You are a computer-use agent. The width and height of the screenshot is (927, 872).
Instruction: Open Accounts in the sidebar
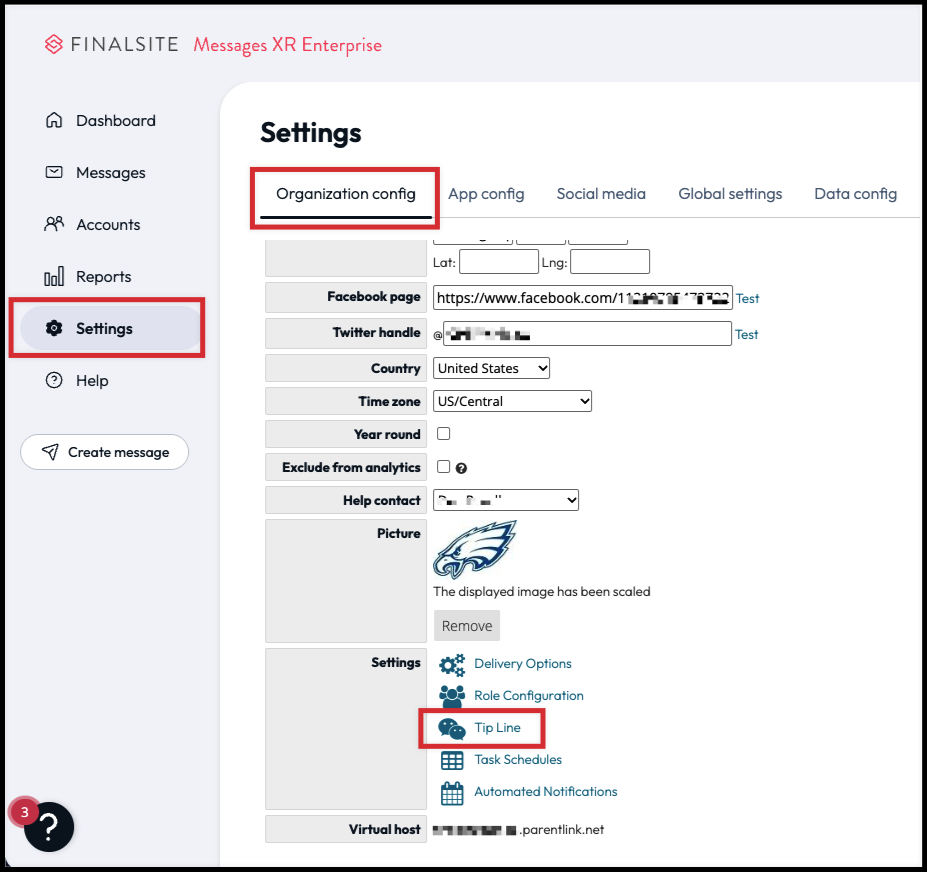108,225
